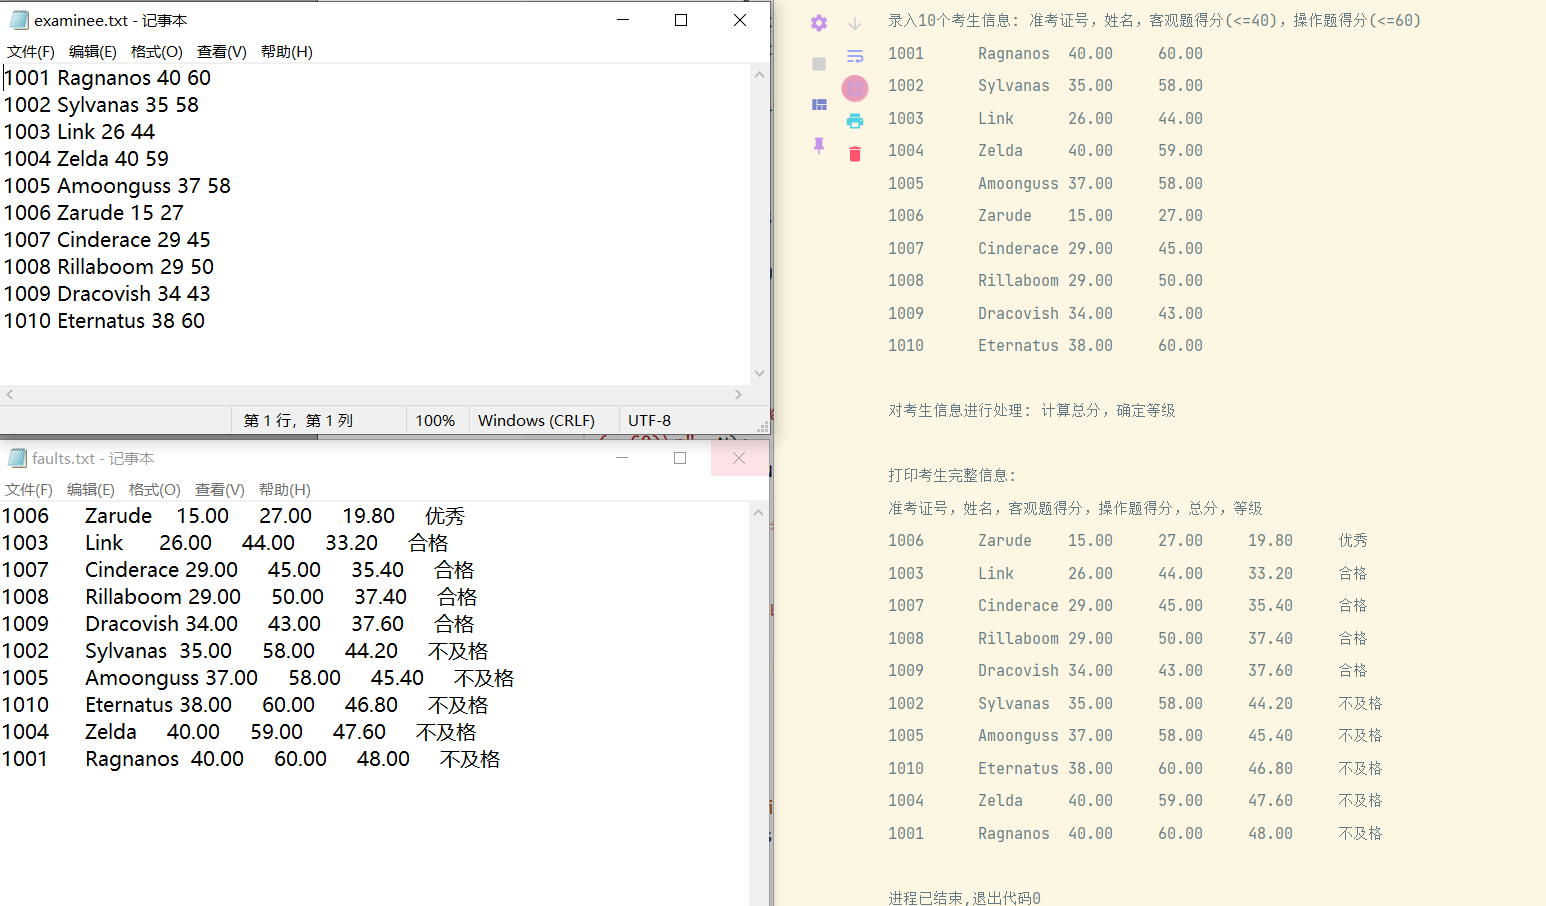This screenshot has height=906, width=1546.
Task: Click line "1005 Amoonguss 37 58" in examinee.txt
Action: click(117, 186)
